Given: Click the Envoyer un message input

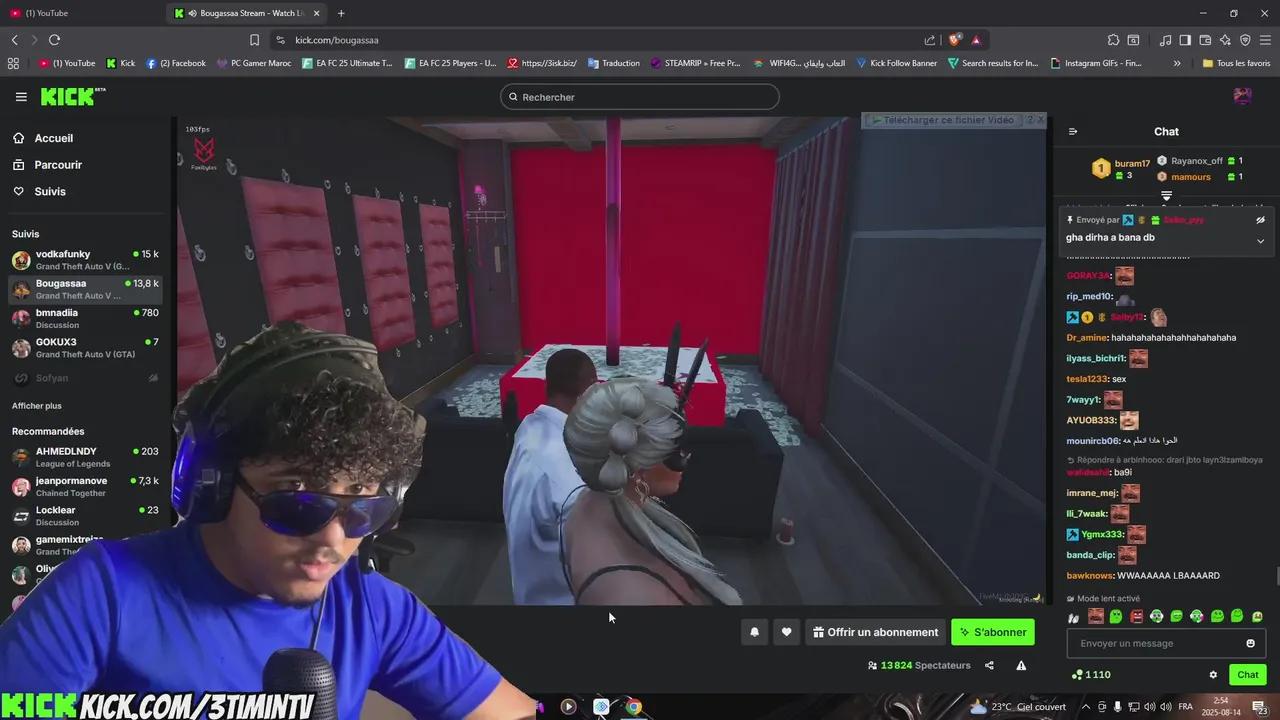Looking at the screenshot, I should (x=1166, y=643).
